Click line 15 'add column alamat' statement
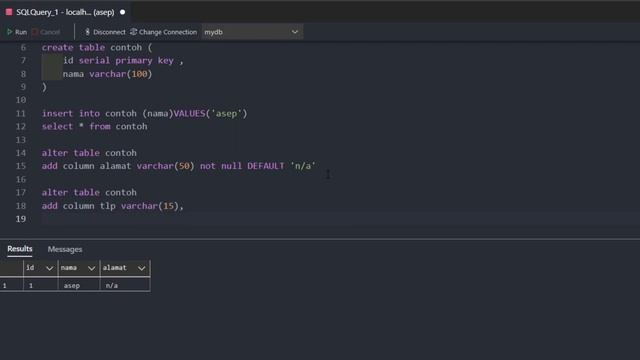640x360 pixels. pos(178,166)
